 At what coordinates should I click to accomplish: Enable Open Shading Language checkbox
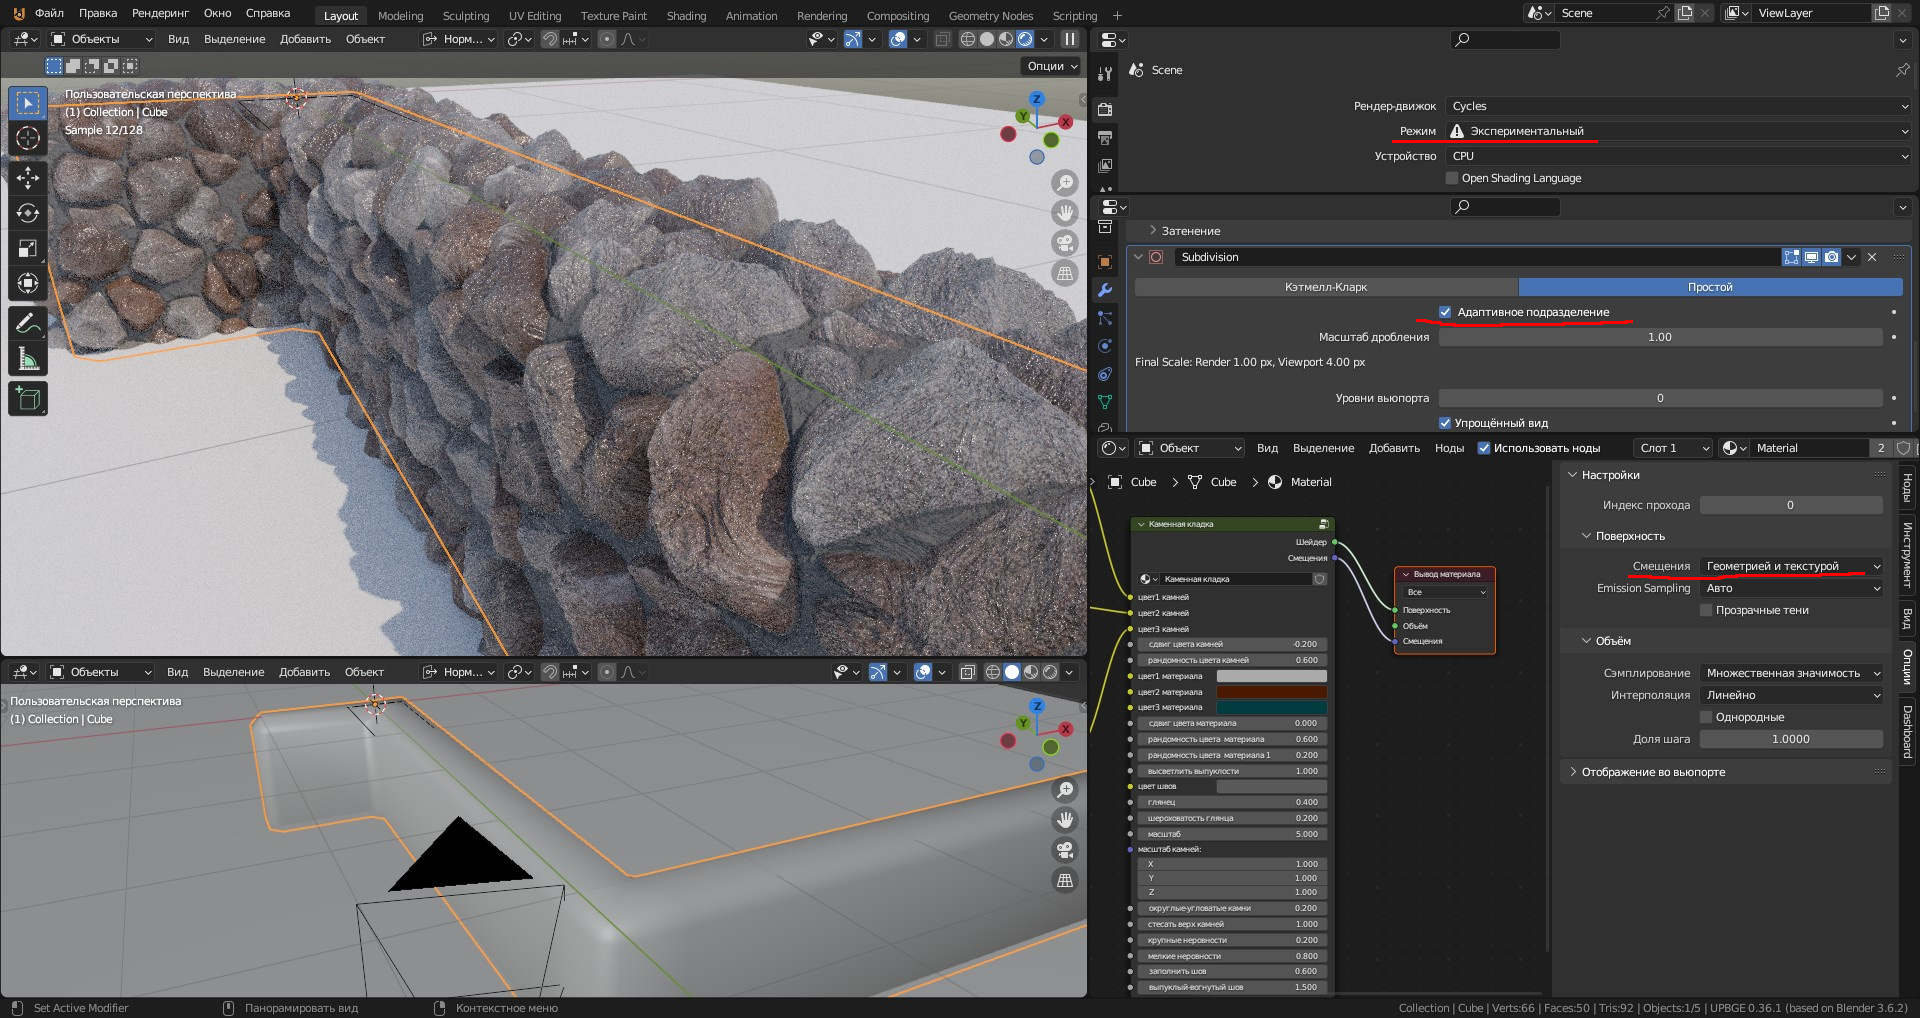tap(1452, 178)
